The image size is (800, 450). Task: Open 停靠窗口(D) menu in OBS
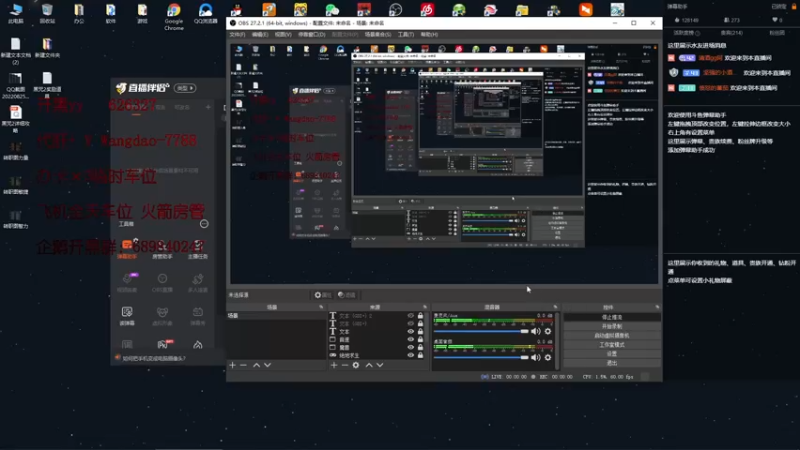point(312,35)
